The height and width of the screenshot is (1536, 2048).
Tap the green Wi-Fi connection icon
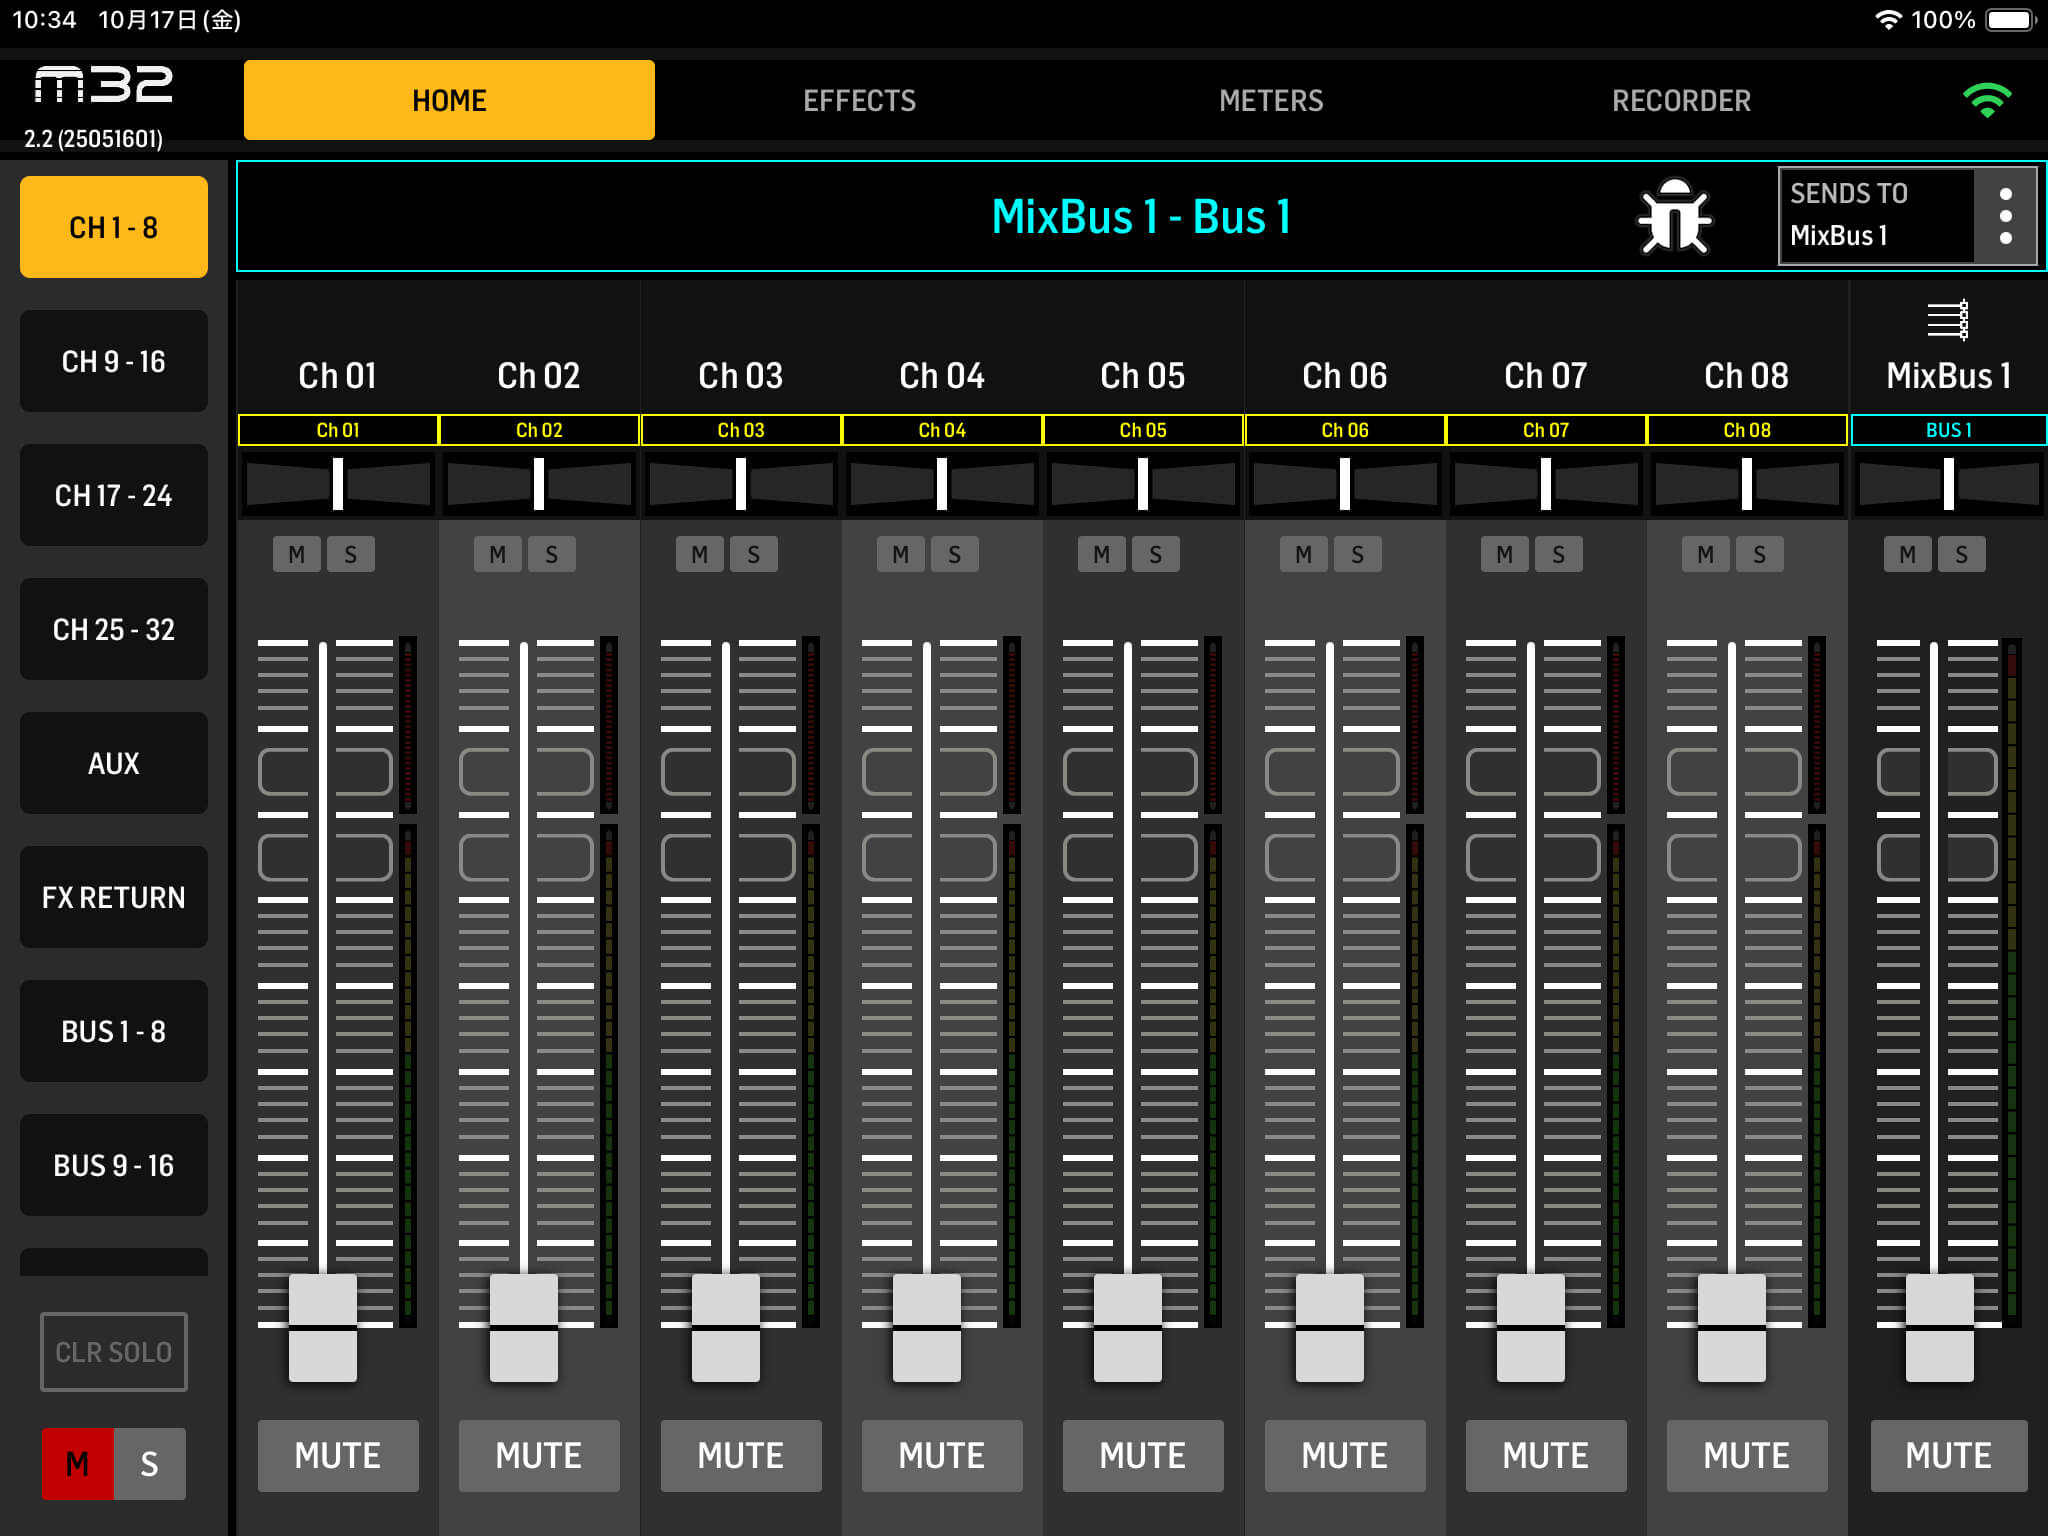pyautogui.click(x=1986, y=100)
